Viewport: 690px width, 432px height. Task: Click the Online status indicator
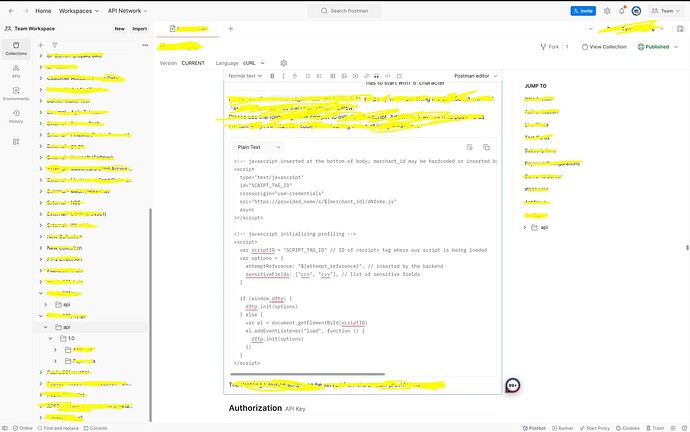pos(22,428)
